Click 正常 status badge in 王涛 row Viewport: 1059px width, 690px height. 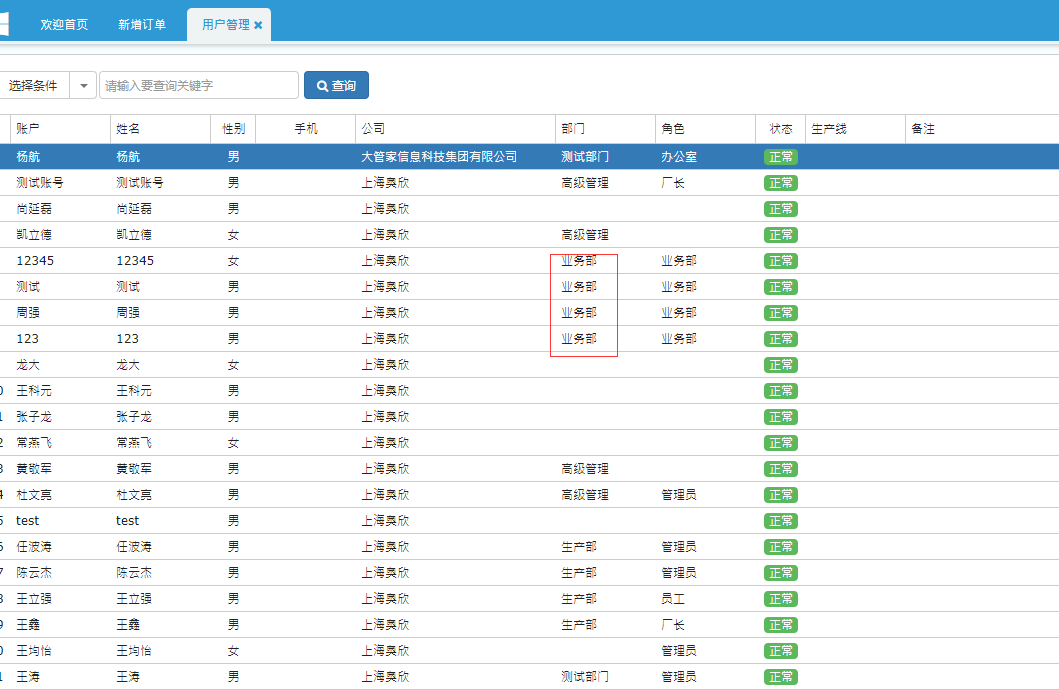click(x=781, y=676)
